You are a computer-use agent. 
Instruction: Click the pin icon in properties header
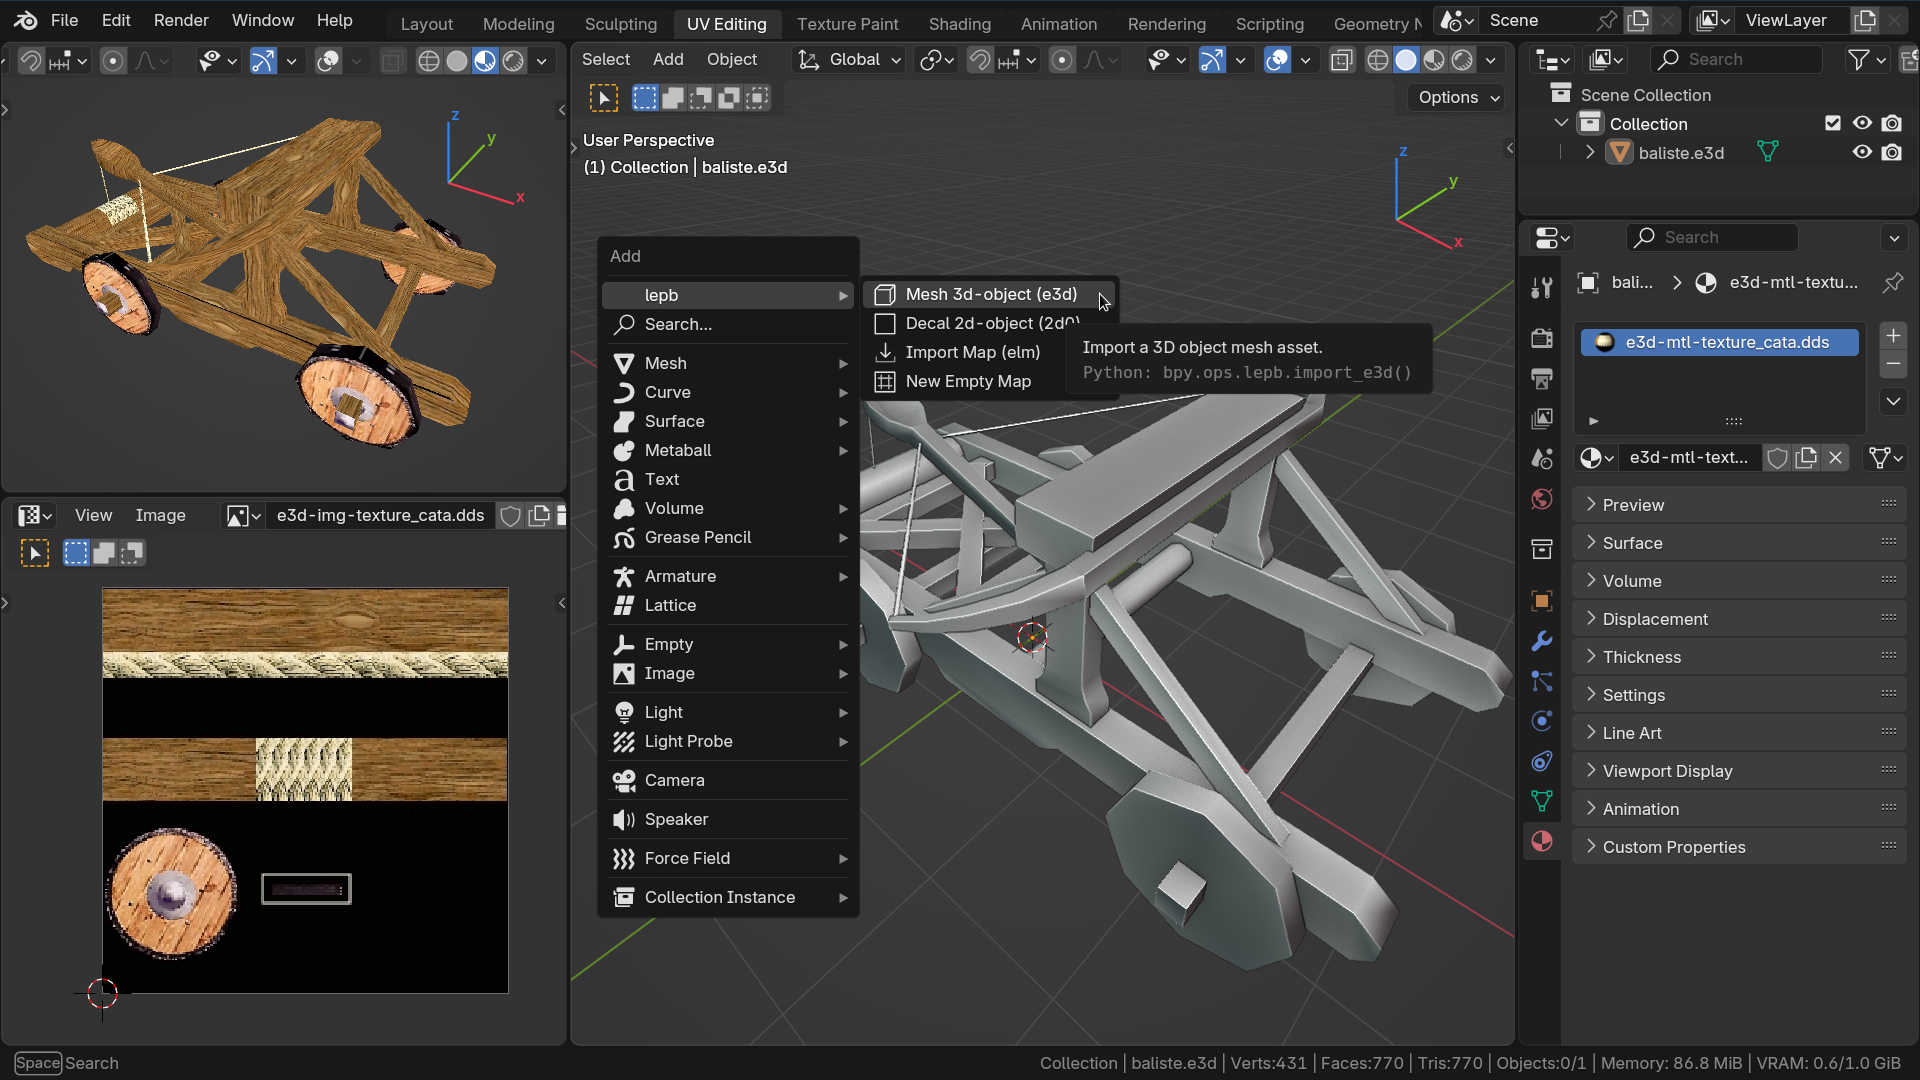1892,283
